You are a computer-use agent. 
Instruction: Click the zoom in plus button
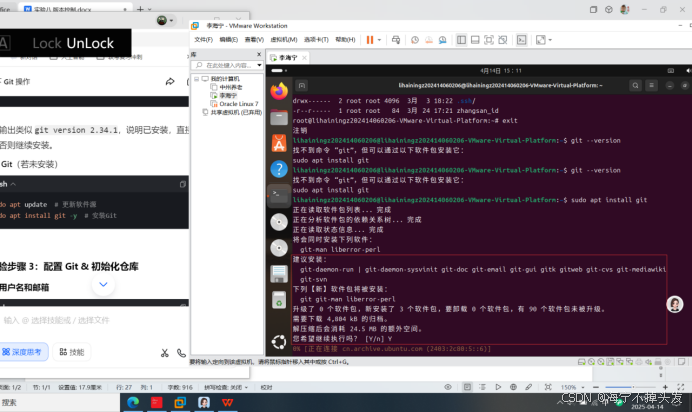click(666, 387)
